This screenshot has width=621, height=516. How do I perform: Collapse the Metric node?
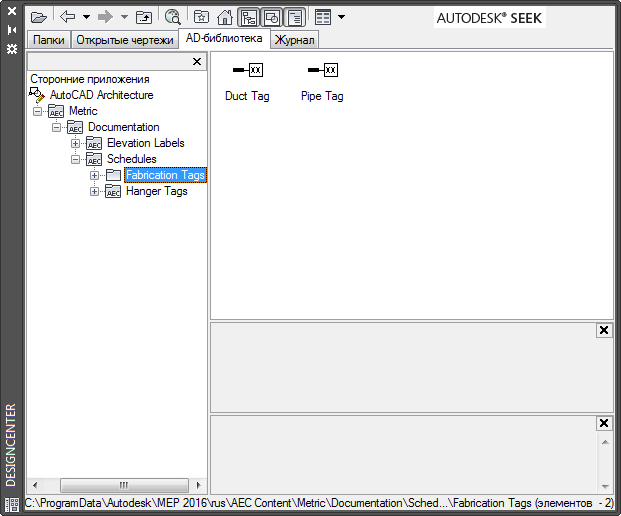pyautogui.click(x=38, y=111)
